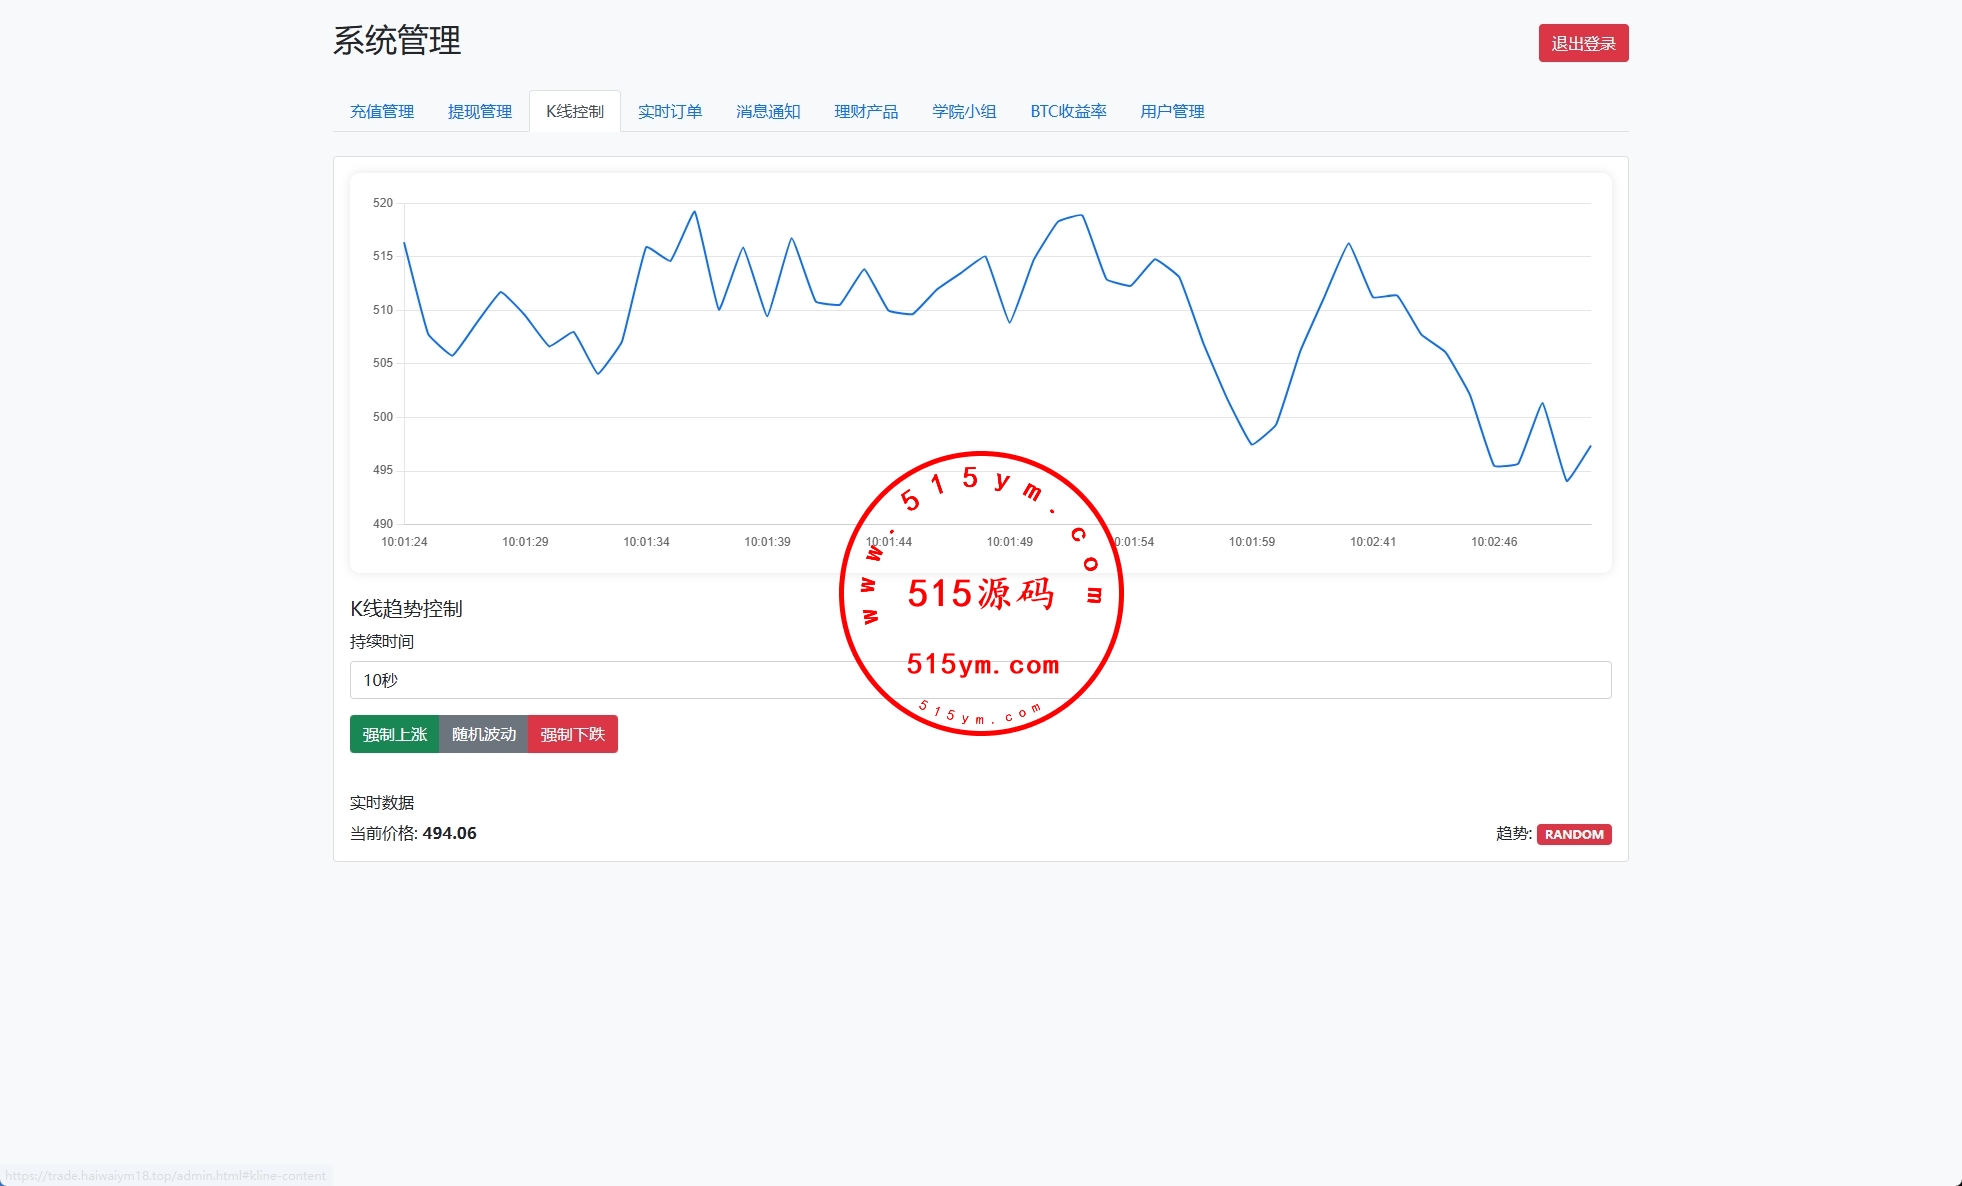Select the K线控制 tab
The image size is (1962, 1186).
coord(574,111)
